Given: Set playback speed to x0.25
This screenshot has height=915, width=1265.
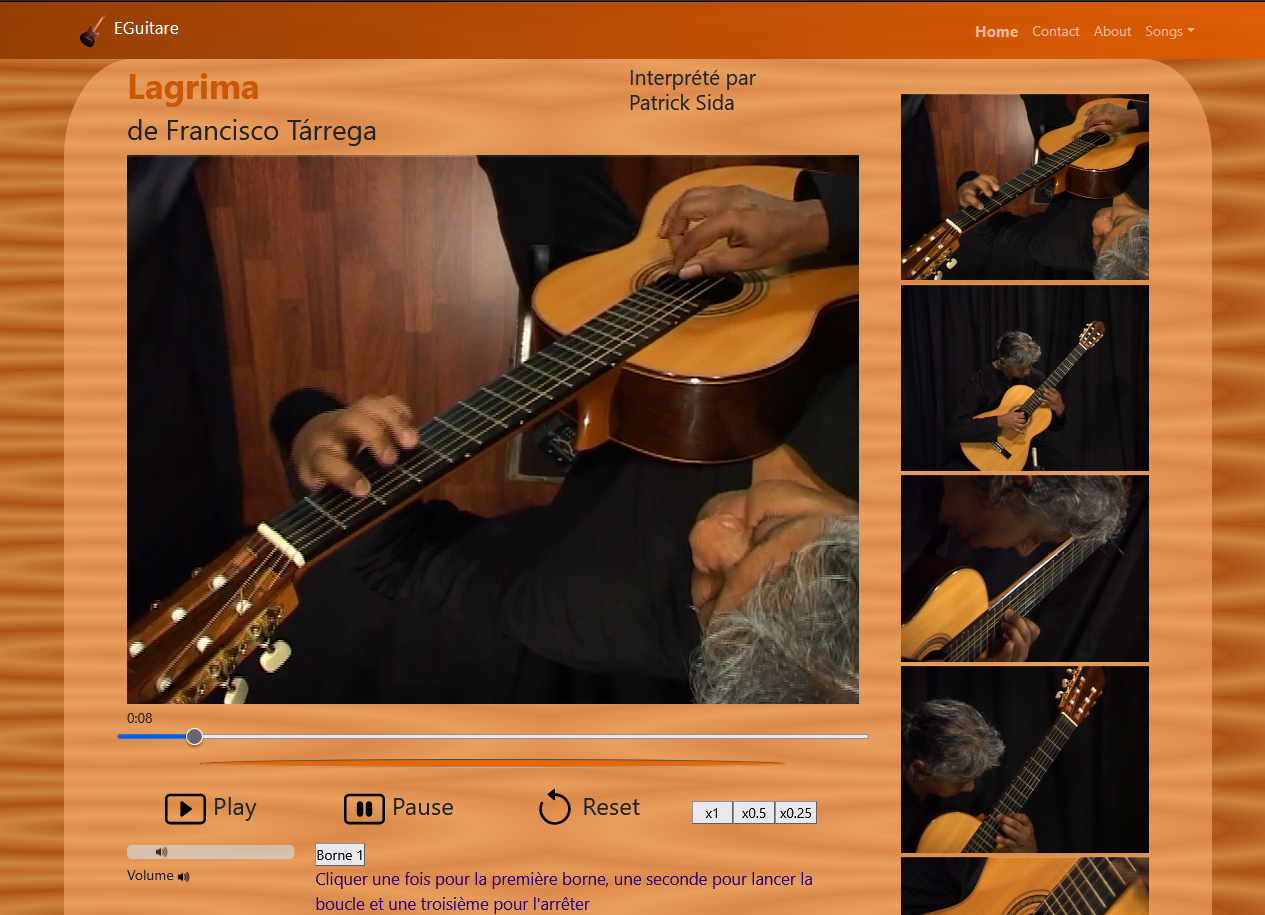Looking at the screenshot, I should point(796,813).
